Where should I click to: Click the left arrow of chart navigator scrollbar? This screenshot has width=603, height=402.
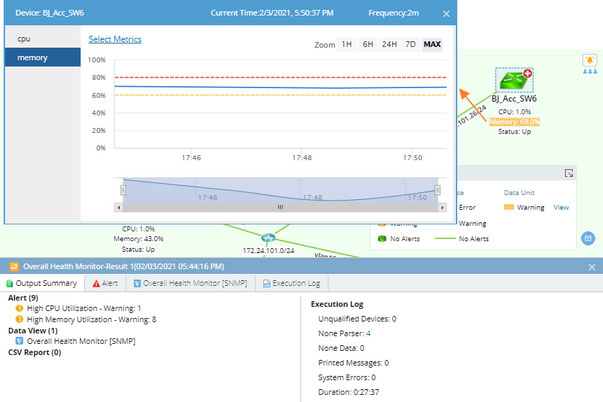pos(118,207)
